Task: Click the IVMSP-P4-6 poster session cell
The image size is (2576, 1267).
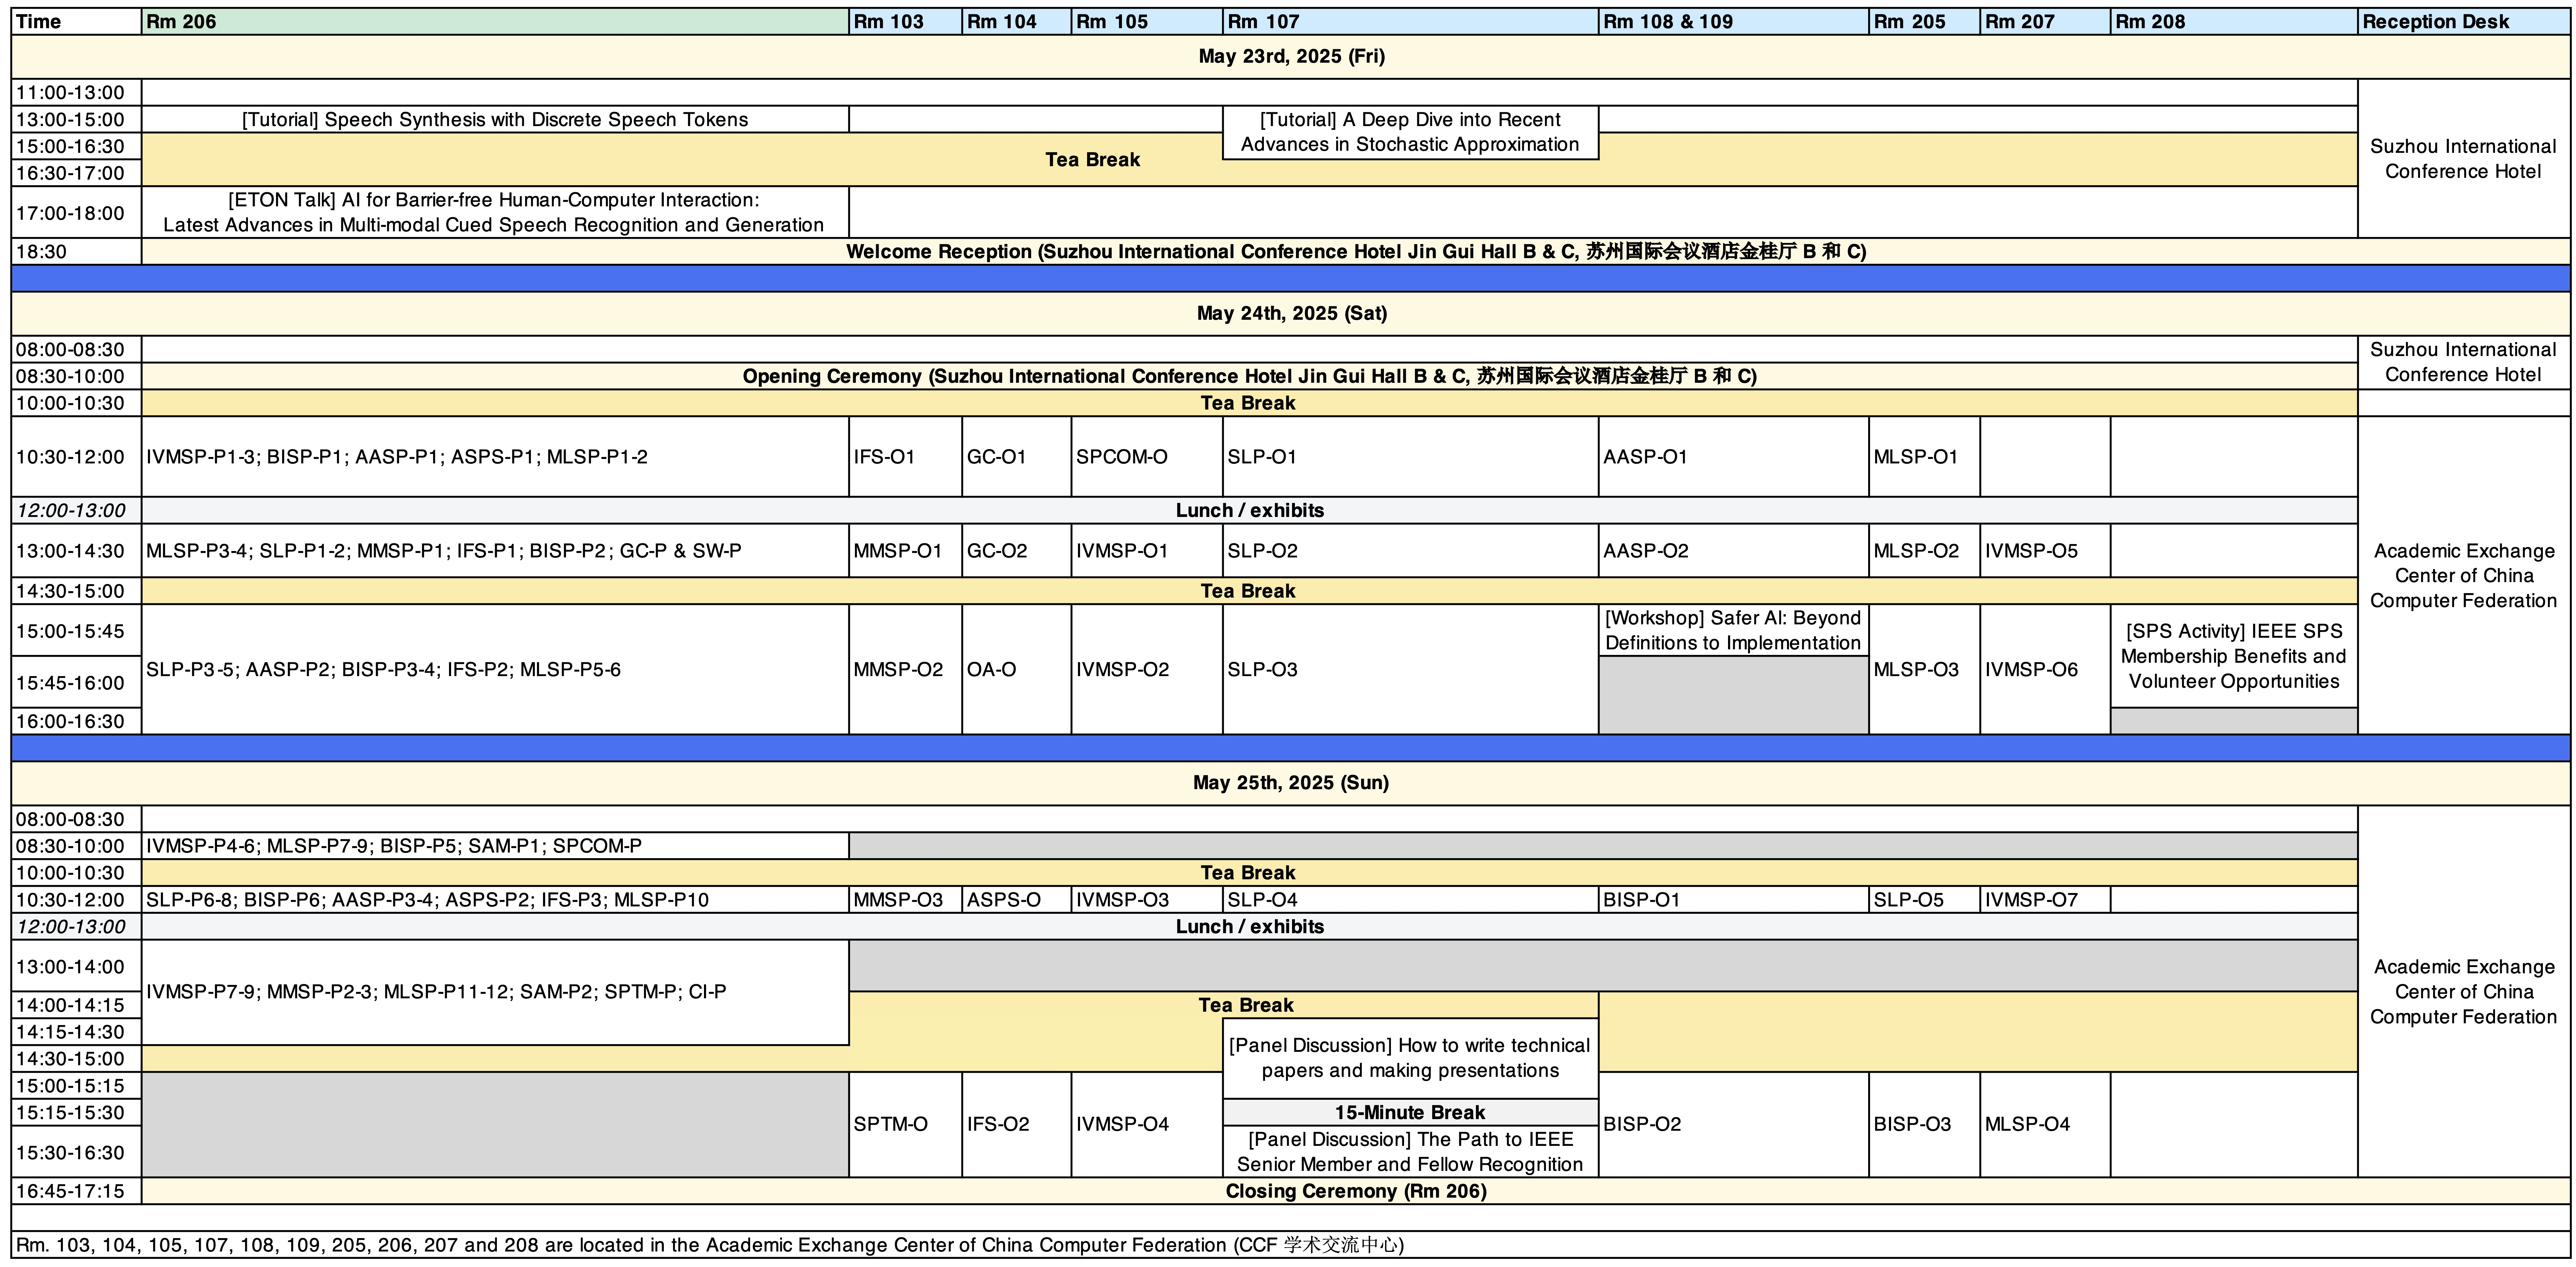Action: pos(495,846)
